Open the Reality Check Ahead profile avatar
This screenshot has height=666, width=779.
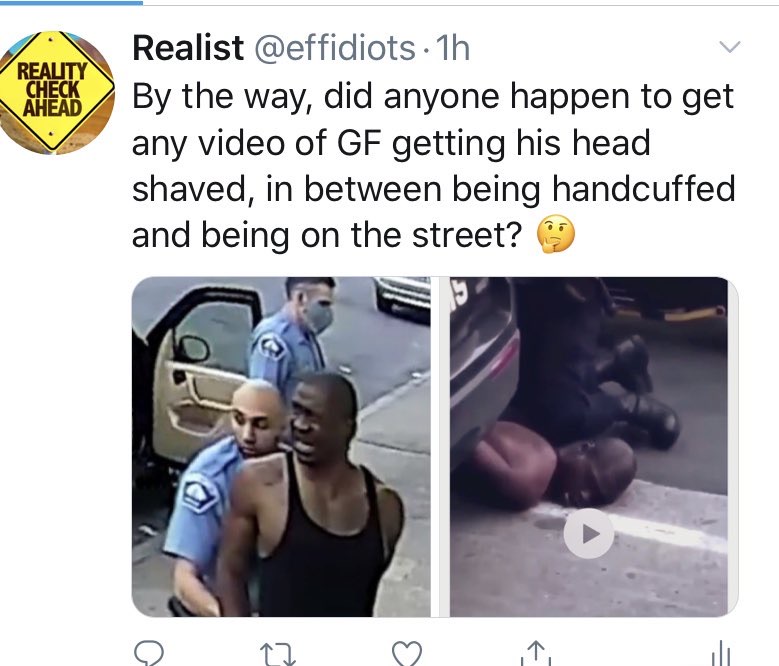click(55, 92)
